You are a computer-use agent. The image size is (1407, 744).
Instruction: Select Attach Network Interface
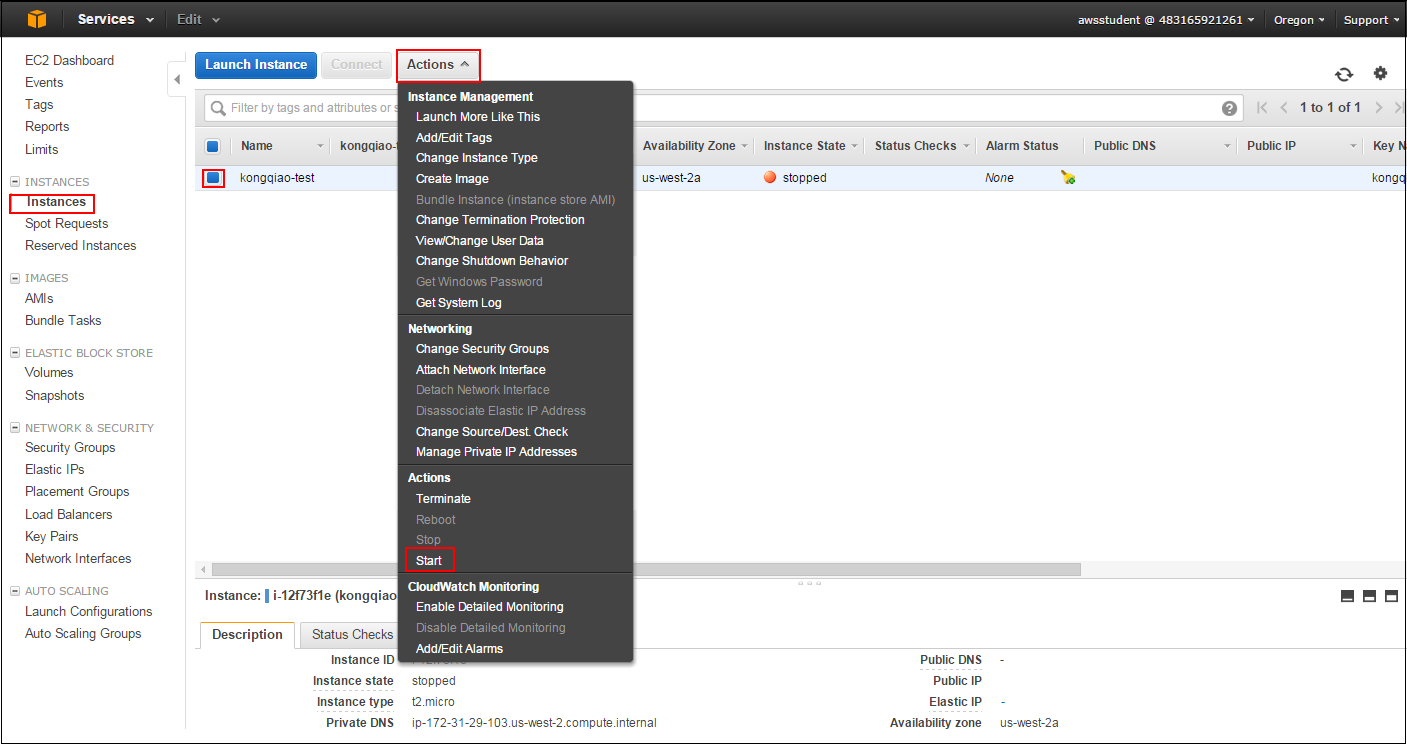[x=481, y=370]
